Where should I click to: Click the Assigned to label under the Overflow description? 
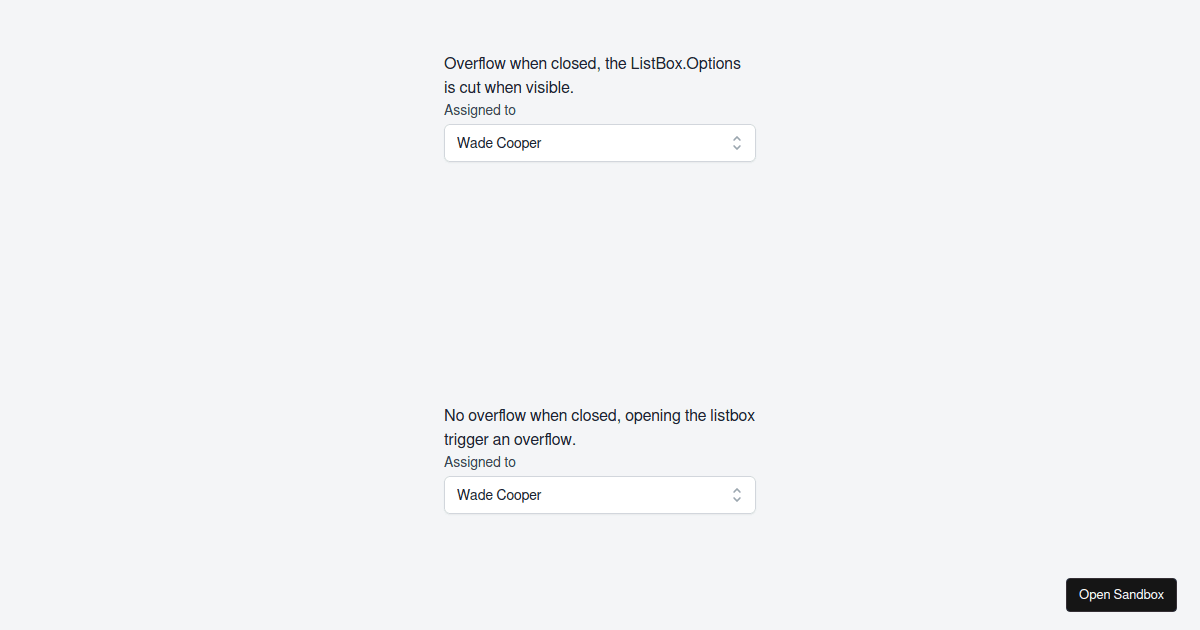(x=480, y=110)
